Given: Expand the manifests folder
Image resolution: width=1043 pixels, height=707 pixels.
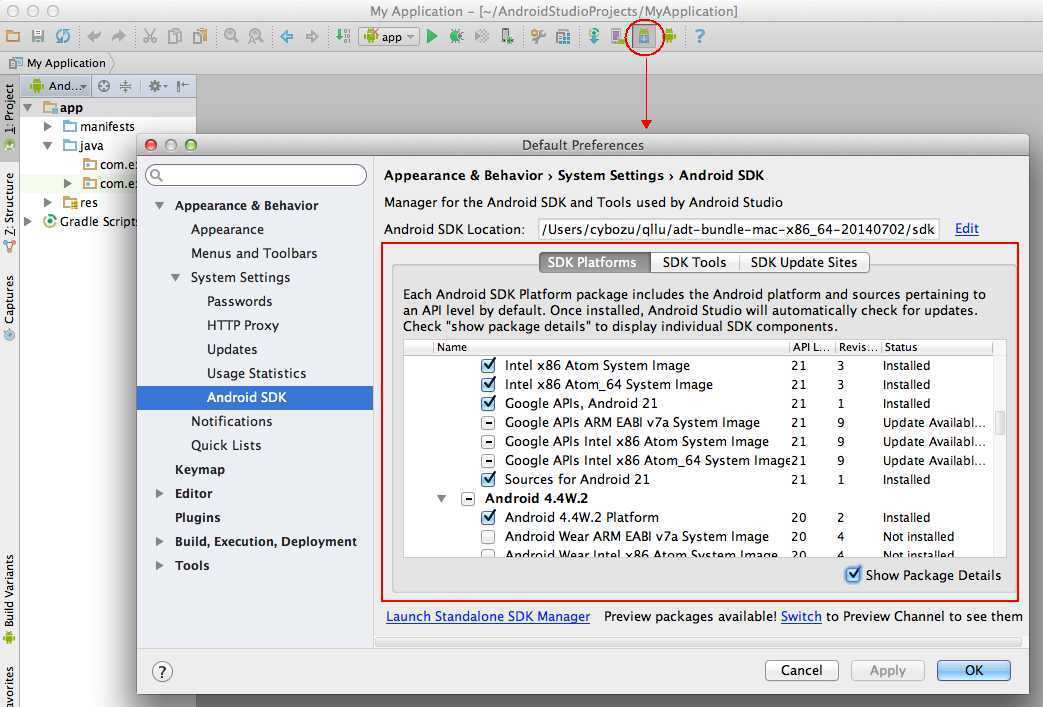Looking at the screenshot, I should point(47,126).
